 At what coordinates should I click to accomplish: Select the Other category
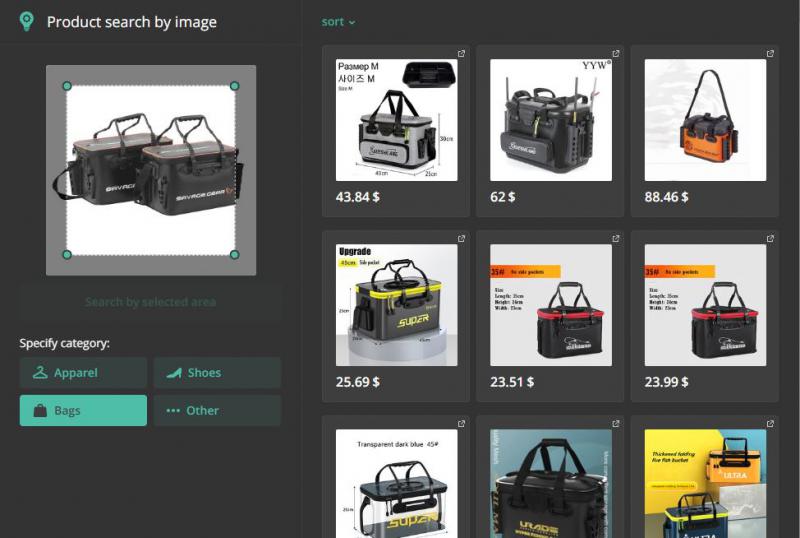pos(217,410)
